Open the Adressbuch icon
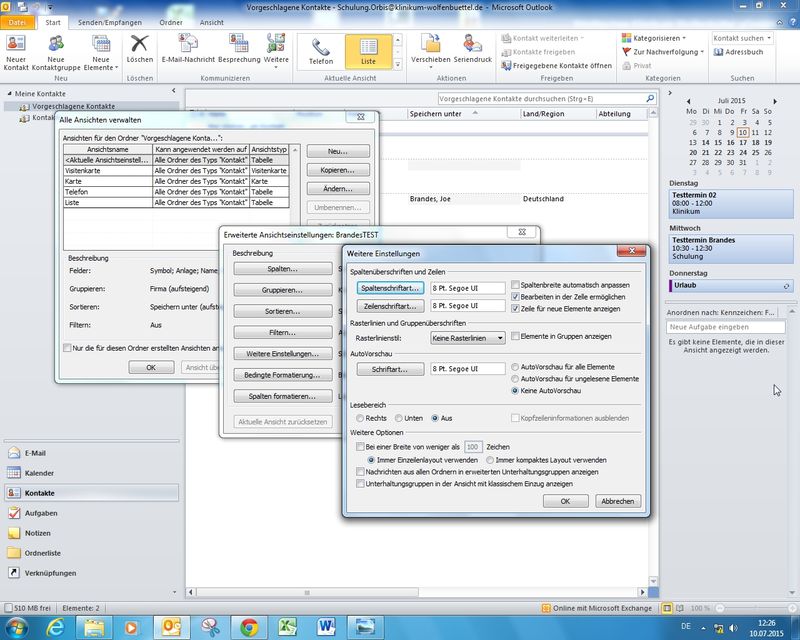The height and width of the screenshot is (640, 800). 721,51
